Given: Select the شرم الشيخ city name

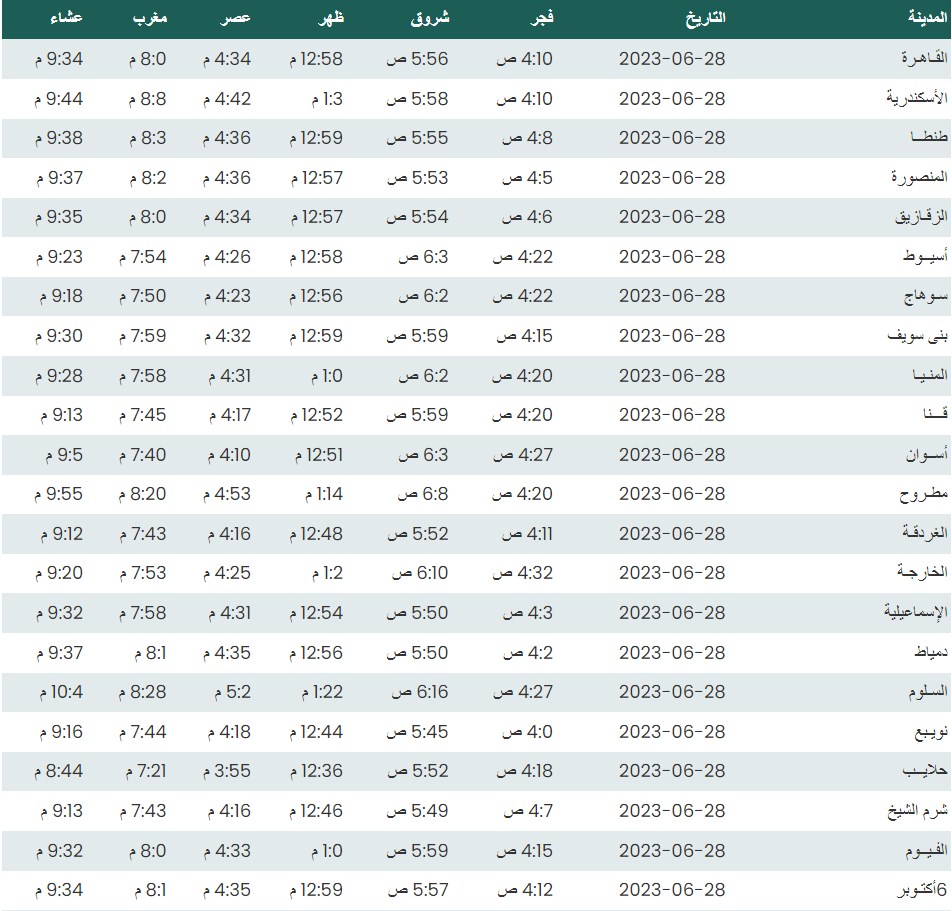Looking at the screenshot, I should pos(909,811).
